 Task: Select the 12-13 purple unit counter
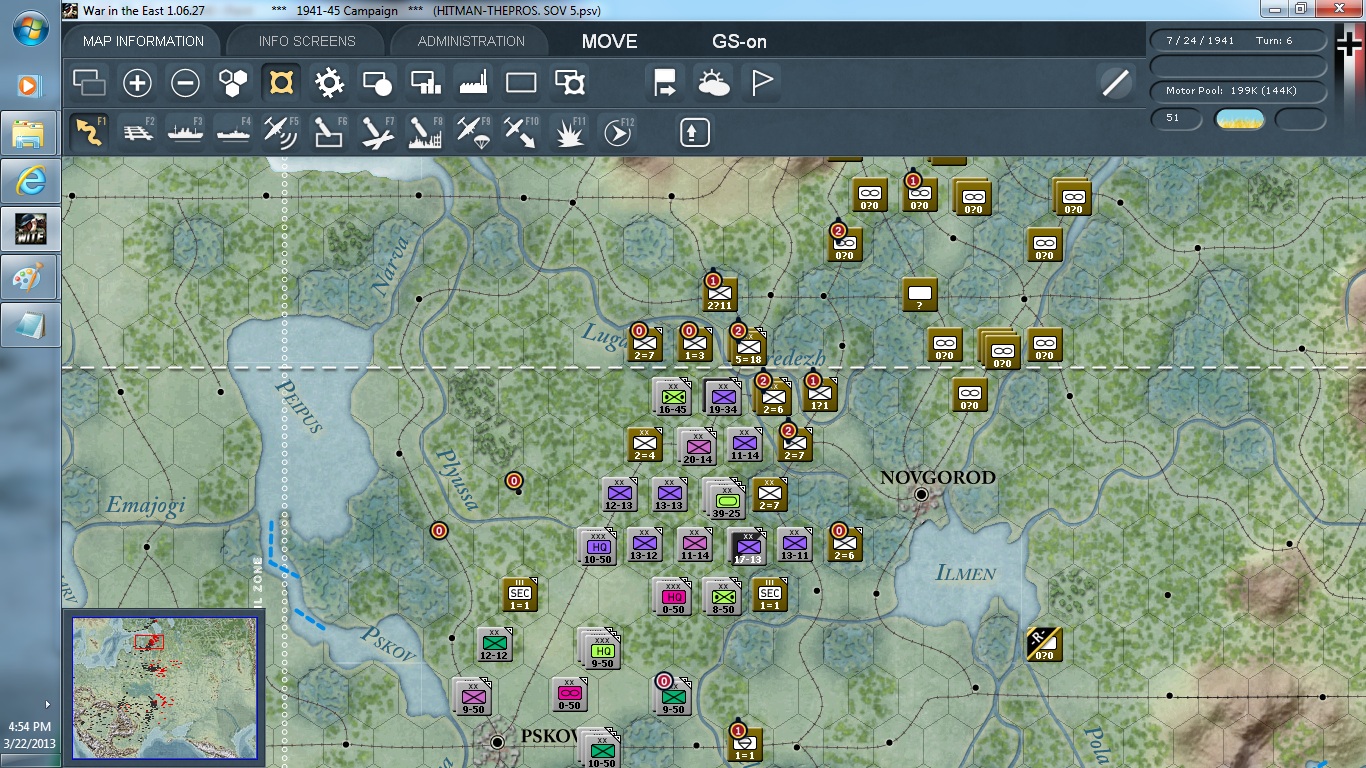point(620,496)
